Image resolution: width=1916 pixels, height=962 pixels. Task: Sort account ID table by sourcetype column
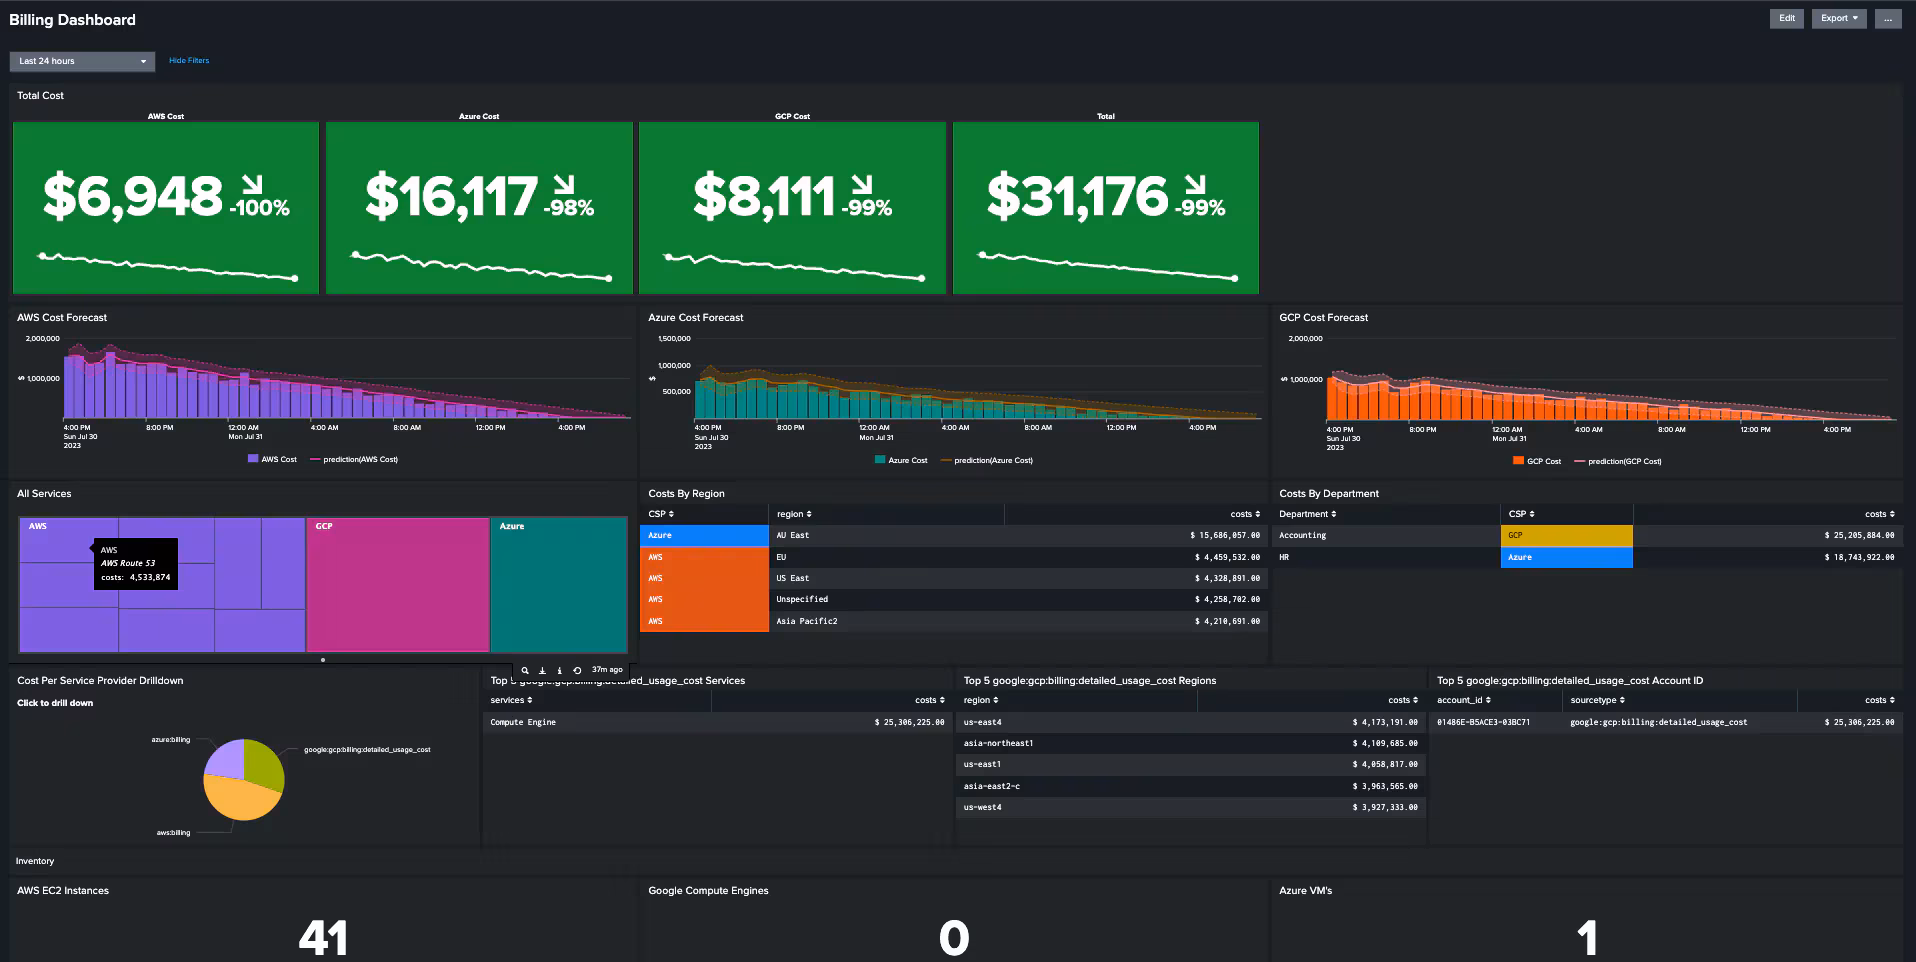(1597, 700)
